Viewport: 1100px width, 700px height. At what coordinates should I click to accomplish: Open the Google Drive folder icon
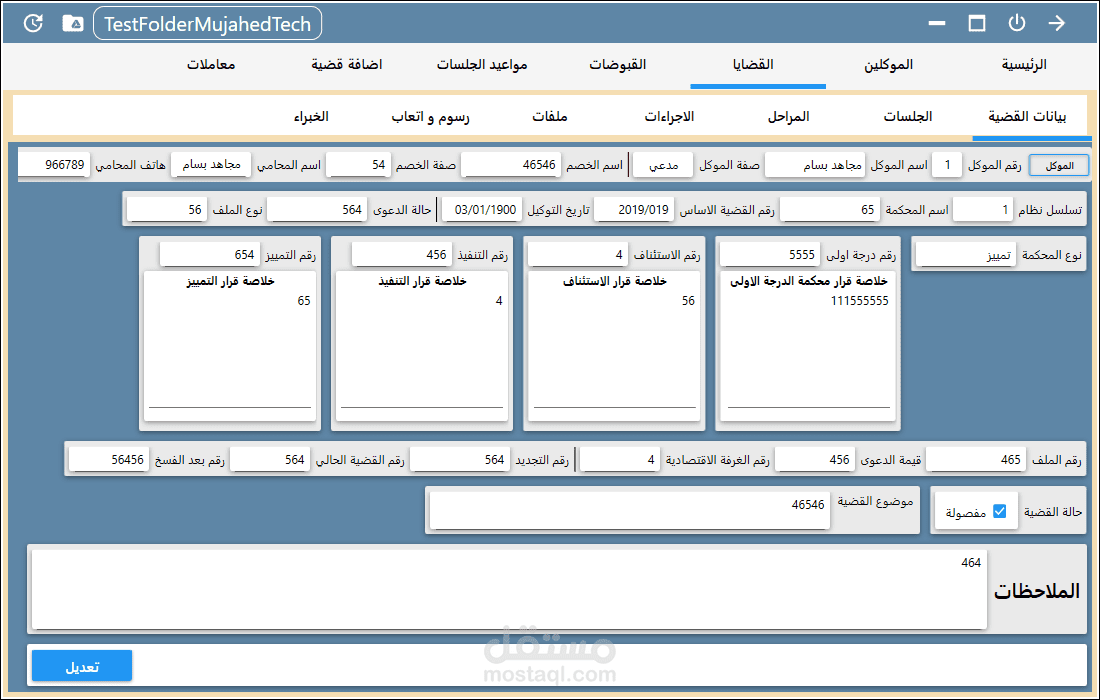coord(73,23)
